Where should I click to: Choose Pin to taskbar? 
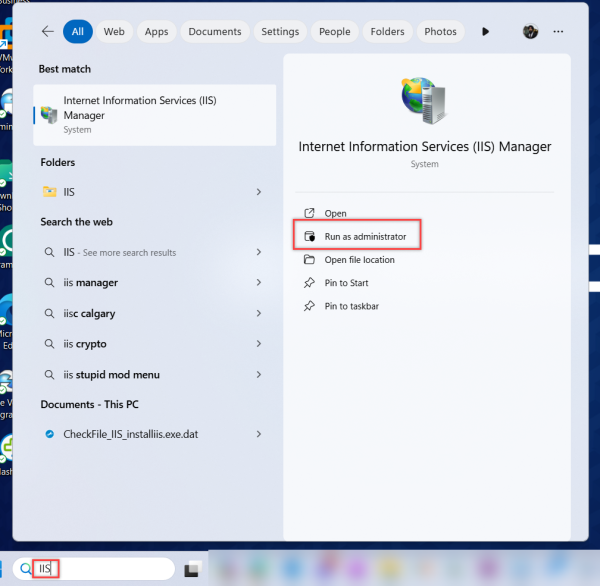tap(351, 306)
